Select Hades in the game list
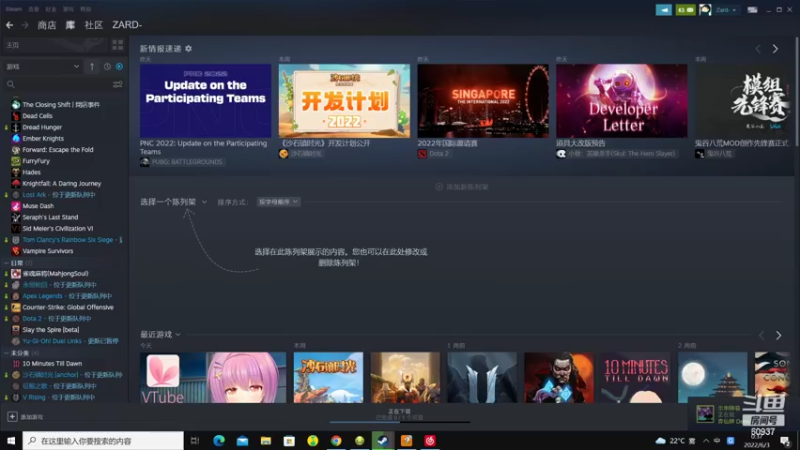 click(x=31, y=172)
